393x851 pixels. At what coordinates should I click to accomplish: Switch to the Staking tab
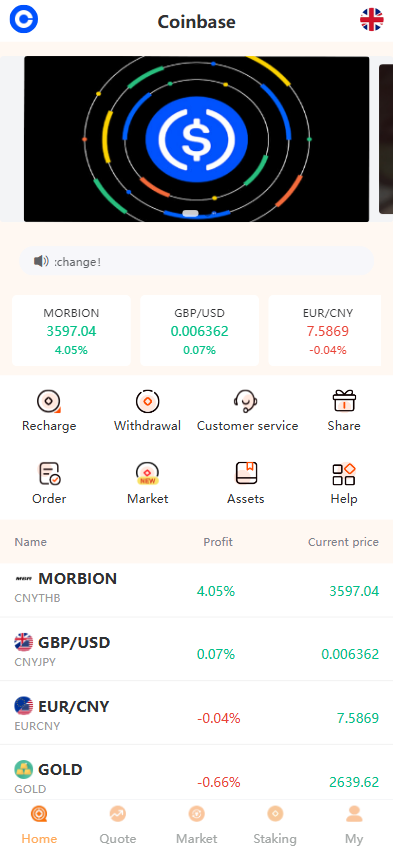(x=275, y=825)
